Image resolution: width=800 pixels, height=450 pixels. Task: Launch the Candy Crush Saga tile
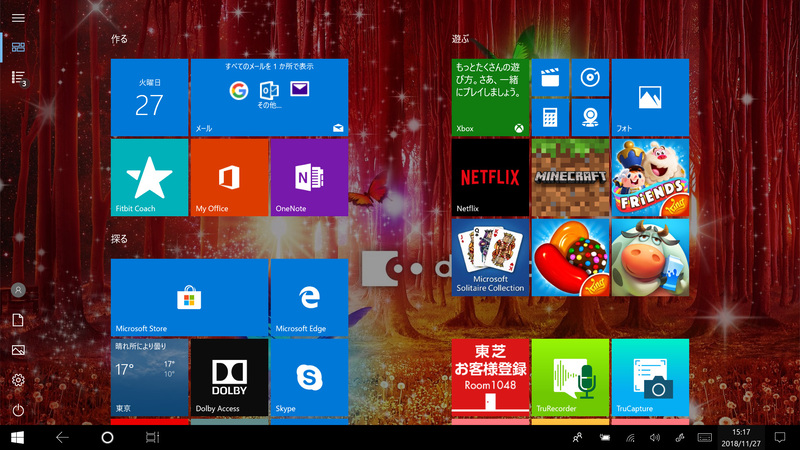coord(570,258)
